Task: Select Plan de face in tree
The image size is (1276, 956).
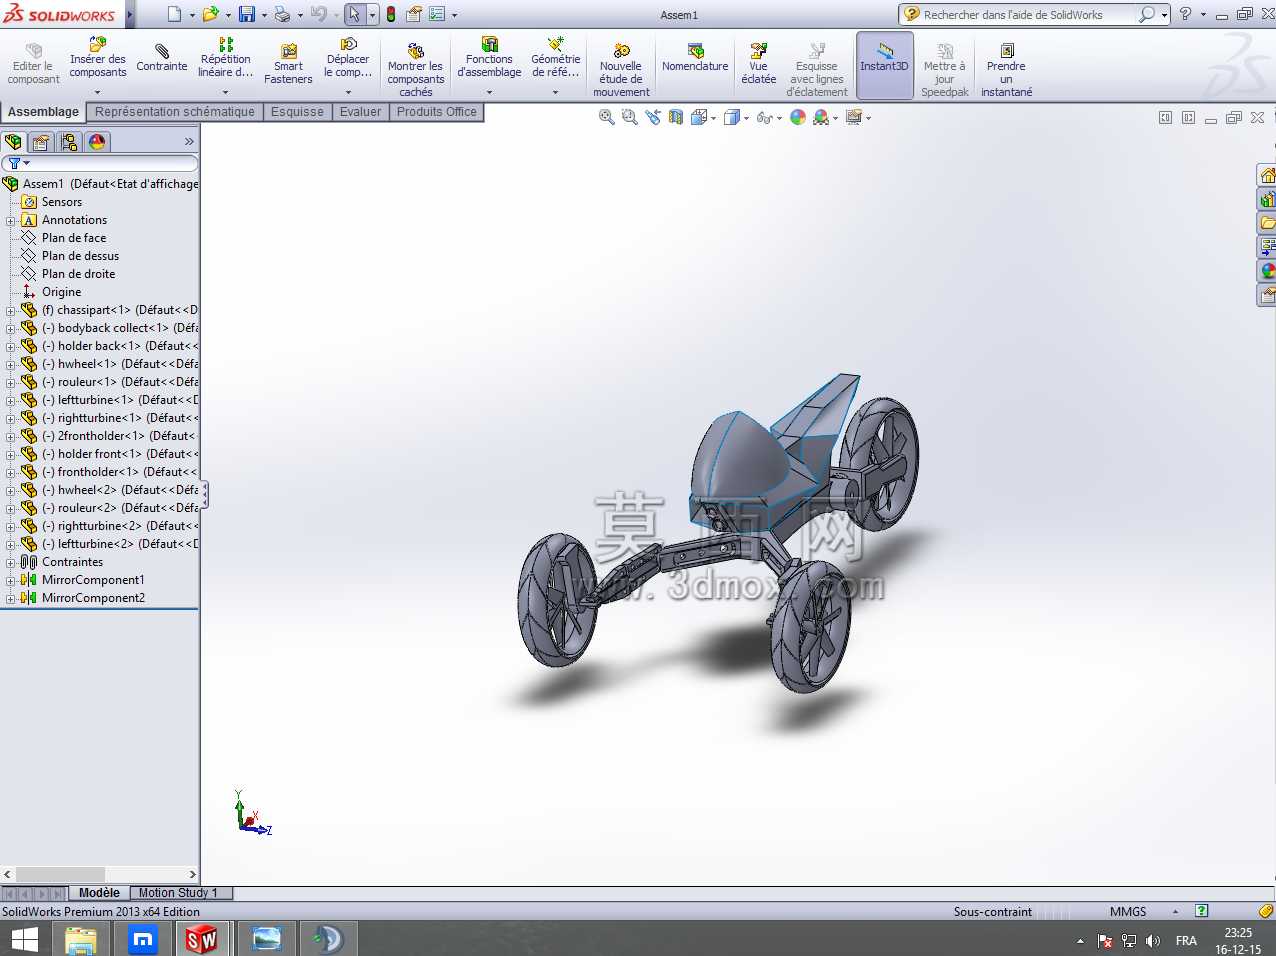Action: coord(73,238)
